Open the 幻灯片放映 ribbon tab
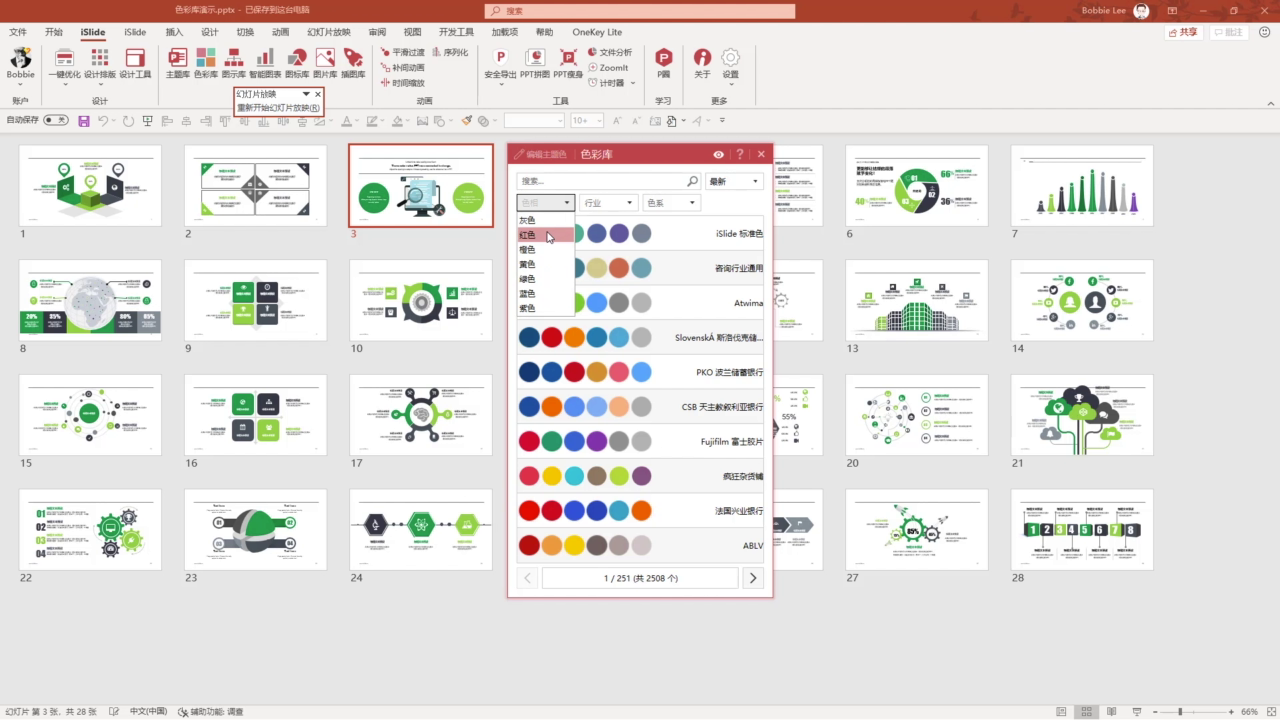1280x720 pixels. pos(329,32)
